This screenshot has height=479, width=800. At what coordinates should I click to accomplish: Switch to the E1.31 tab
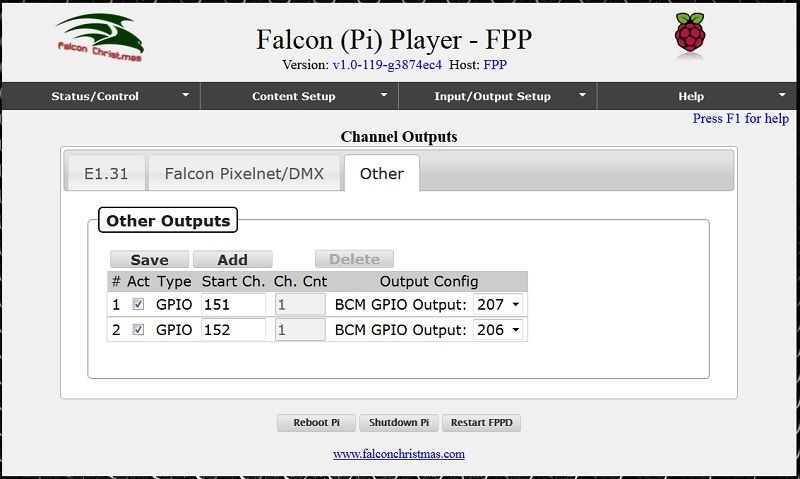(105, 173)
